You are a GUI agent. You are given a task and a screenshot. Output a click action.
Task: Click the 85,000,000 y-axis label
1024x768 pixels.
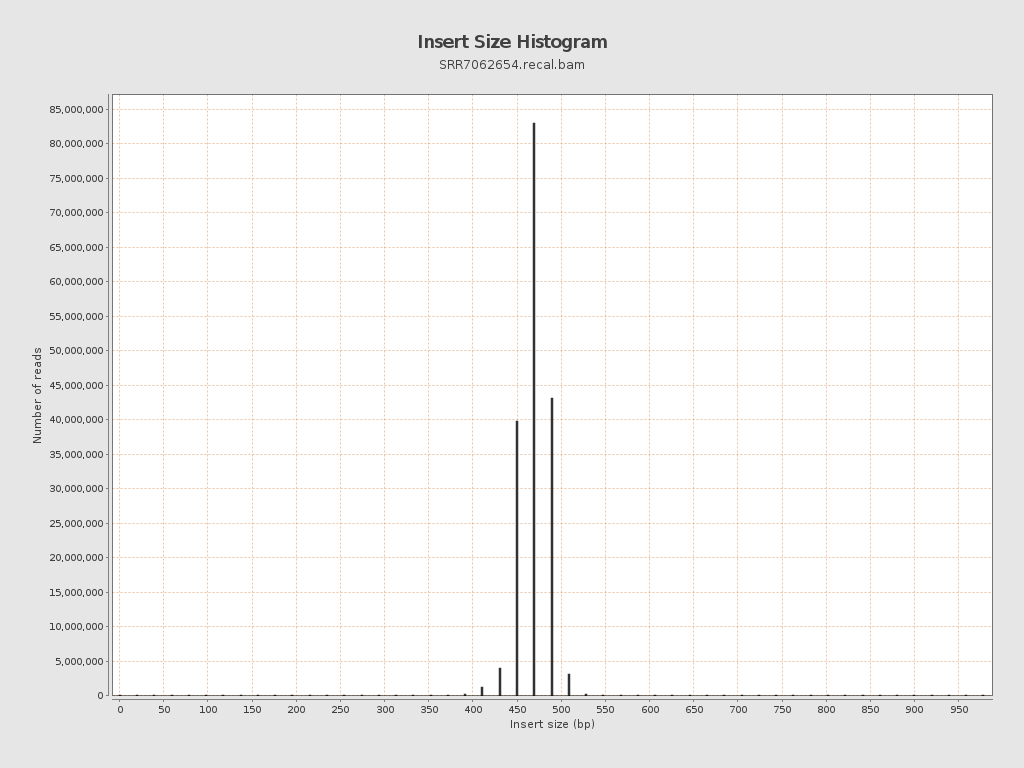tap(76, 109)
